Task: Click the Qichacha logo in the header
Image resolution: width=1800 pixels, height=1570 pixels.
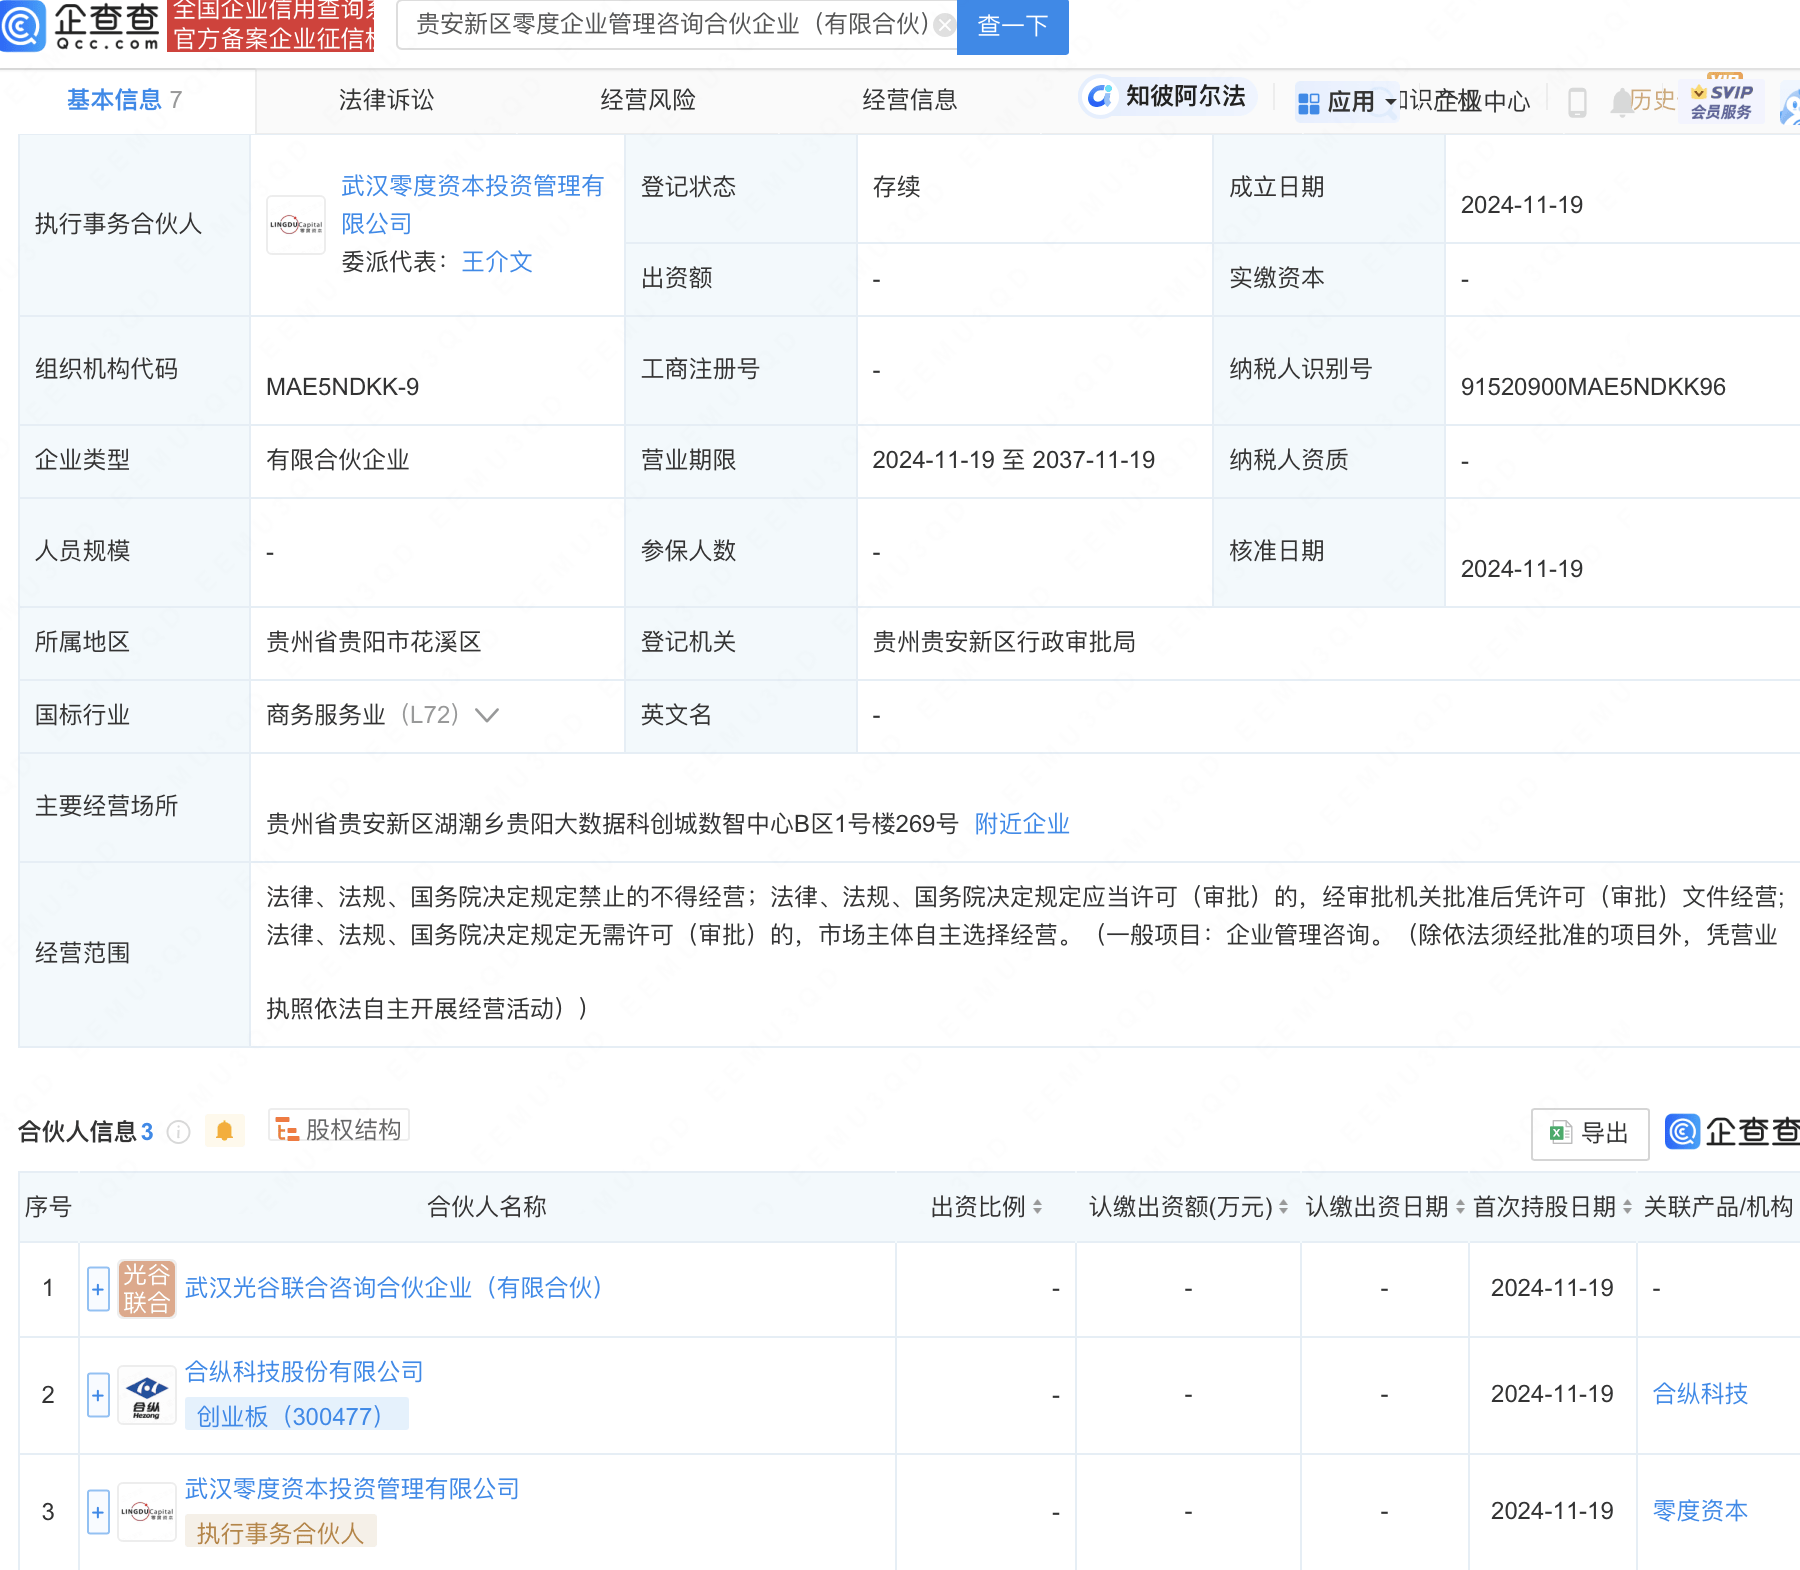Action: point(80,26)
